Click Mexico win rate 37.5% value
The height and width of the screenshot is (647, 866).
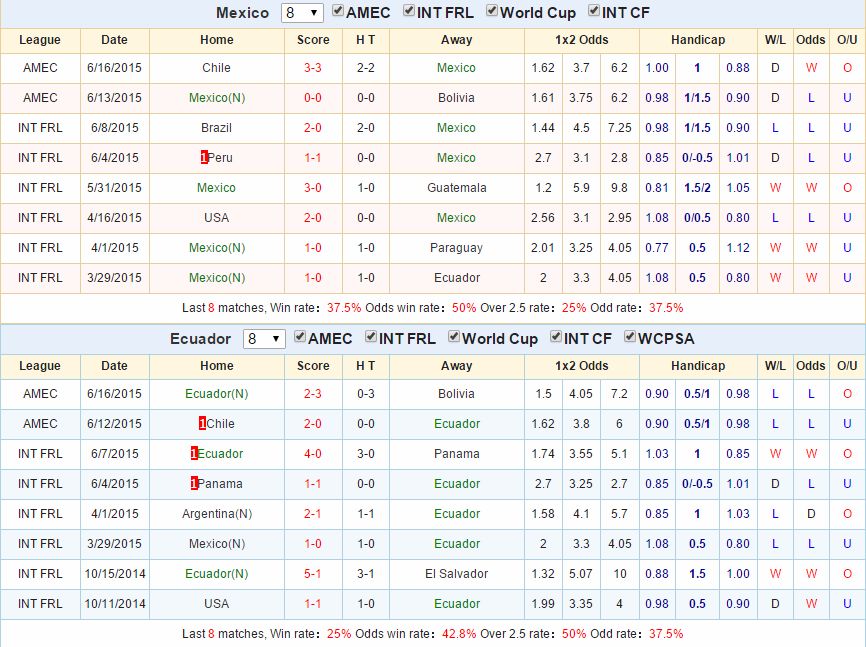click(344, 308)
